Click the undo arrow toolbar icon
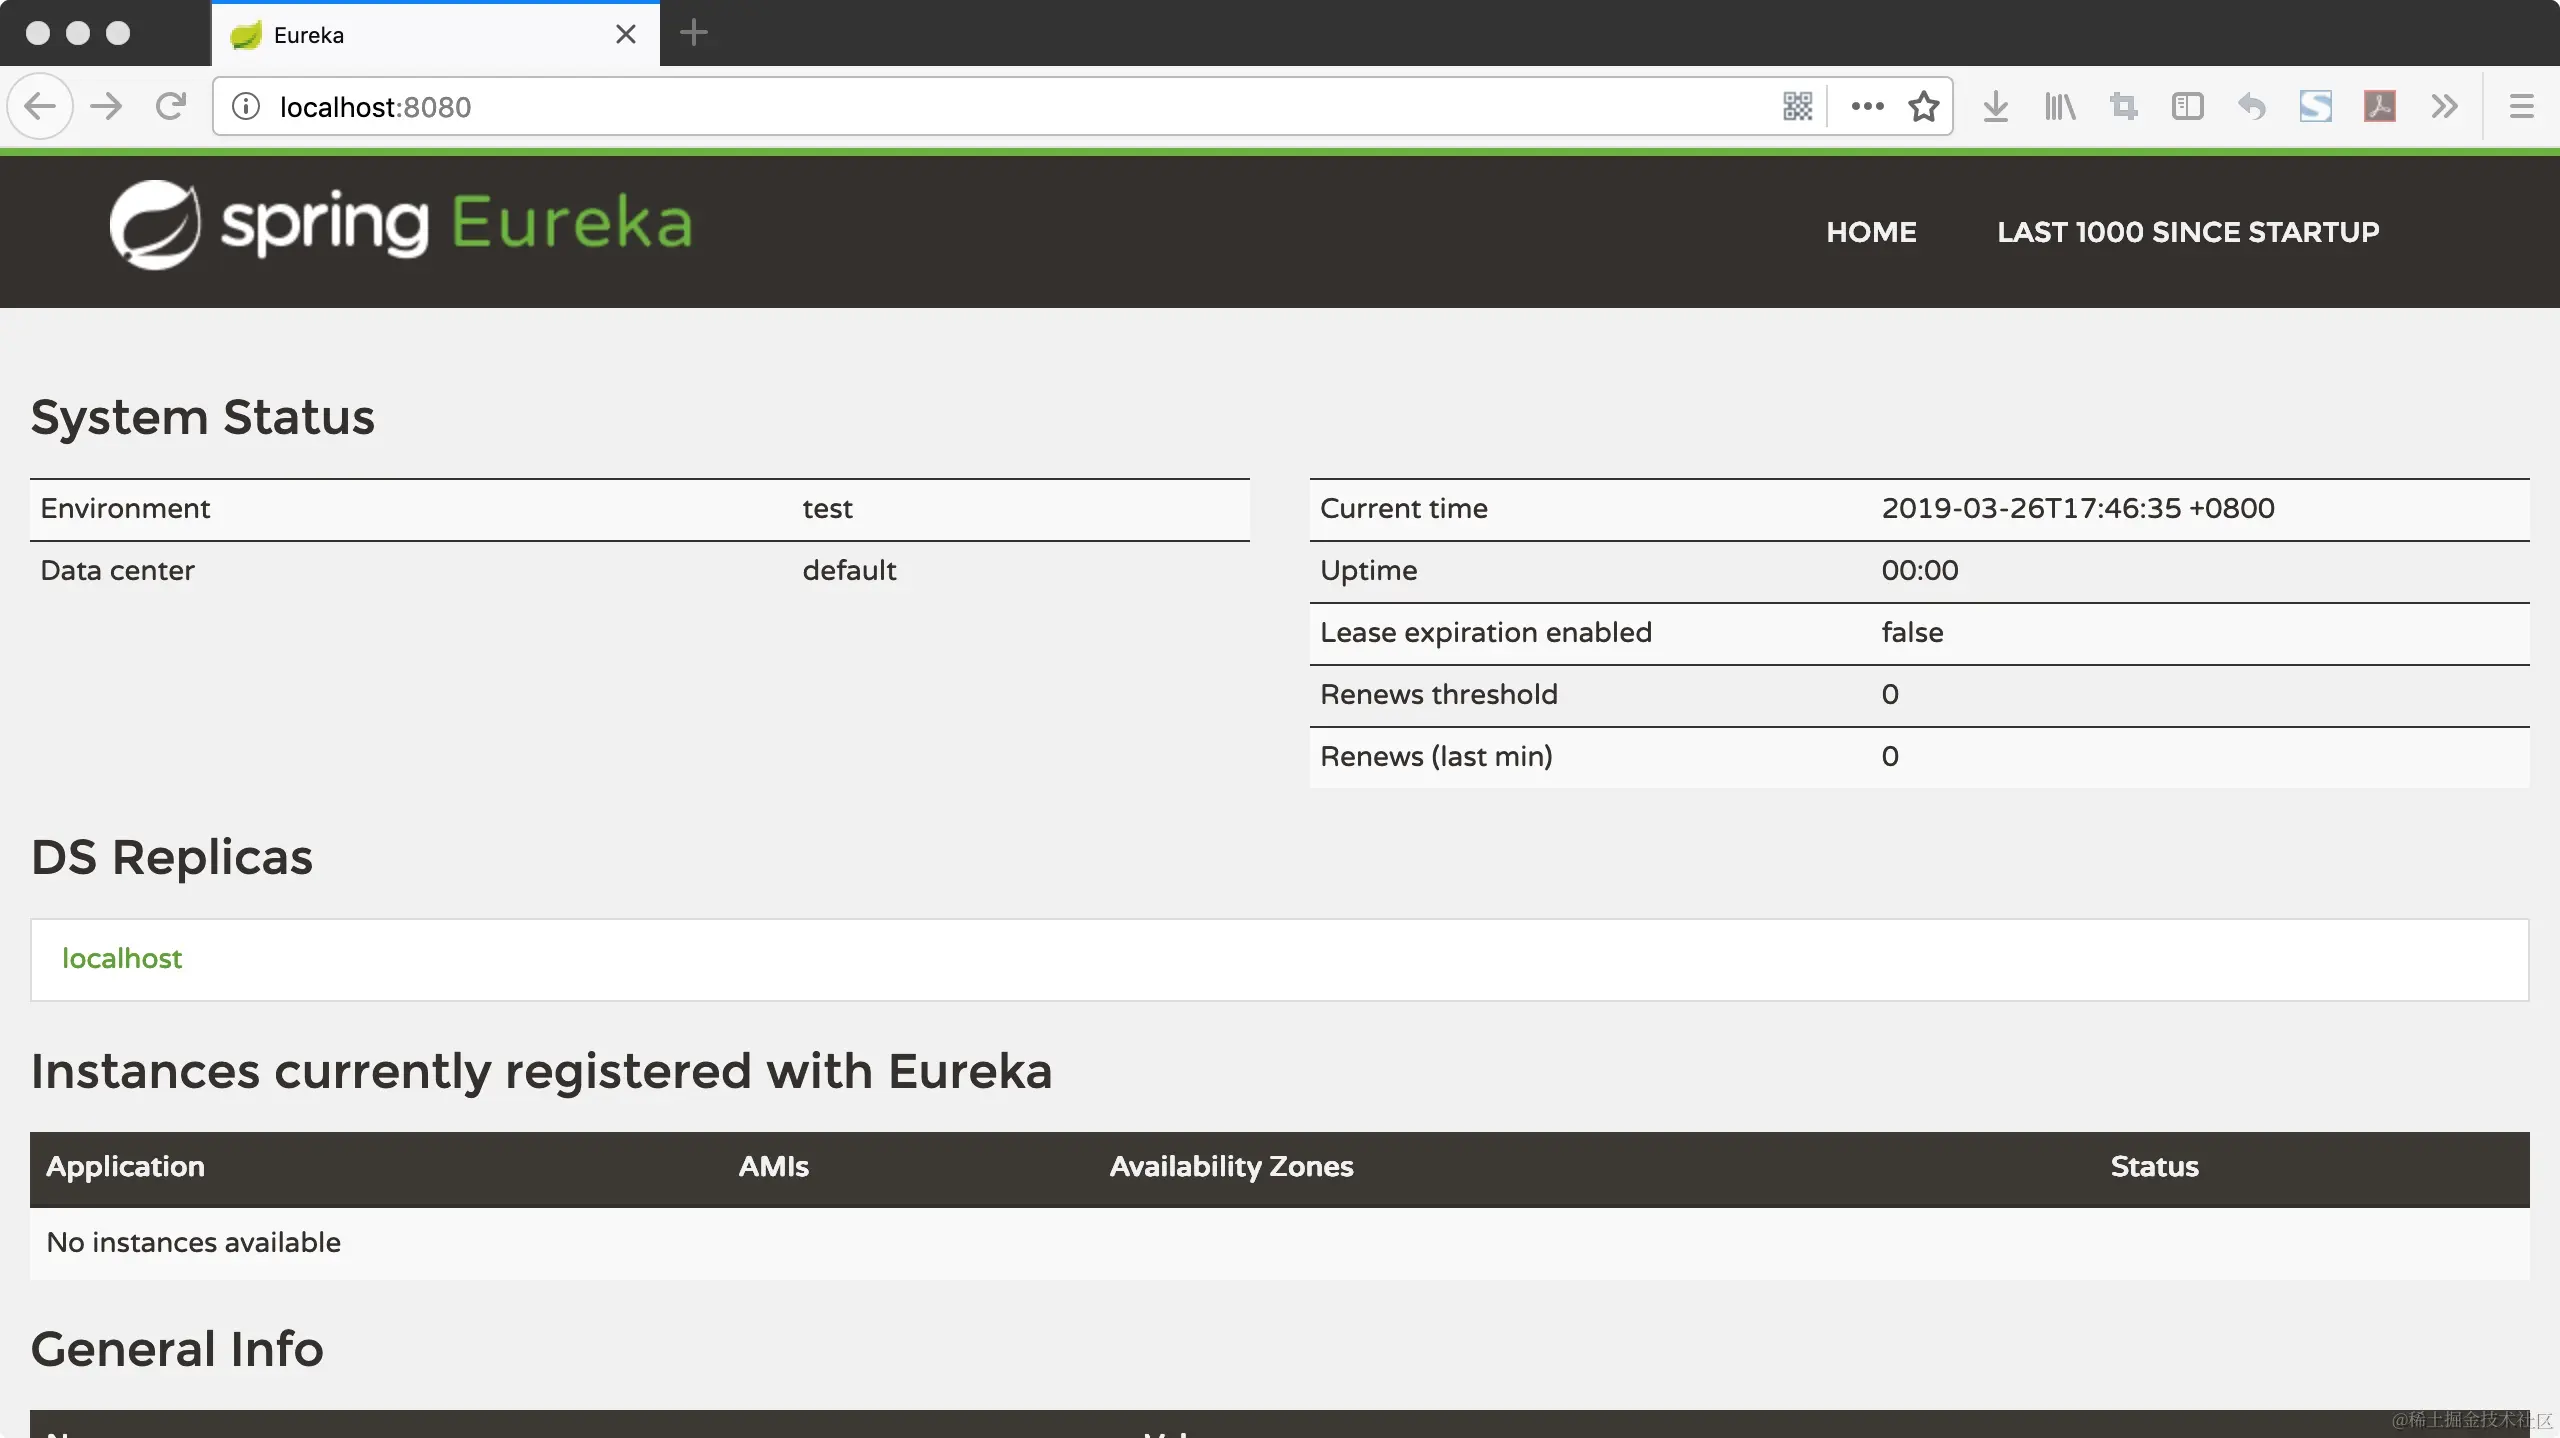This screenshot has height=1438, width=2560. 2251,106
